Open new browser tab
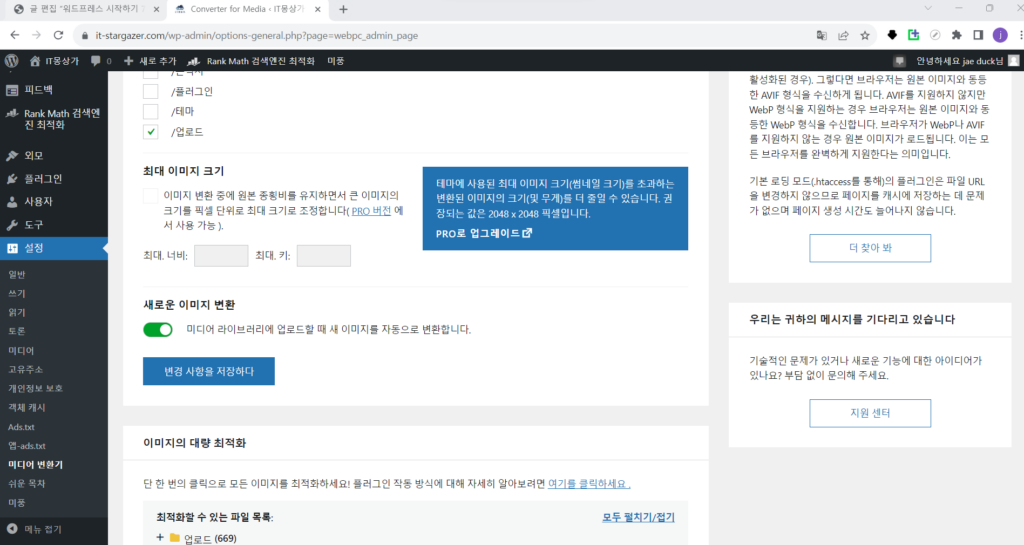This screenshot has width=1024, height=545. [x=344, y=9]
